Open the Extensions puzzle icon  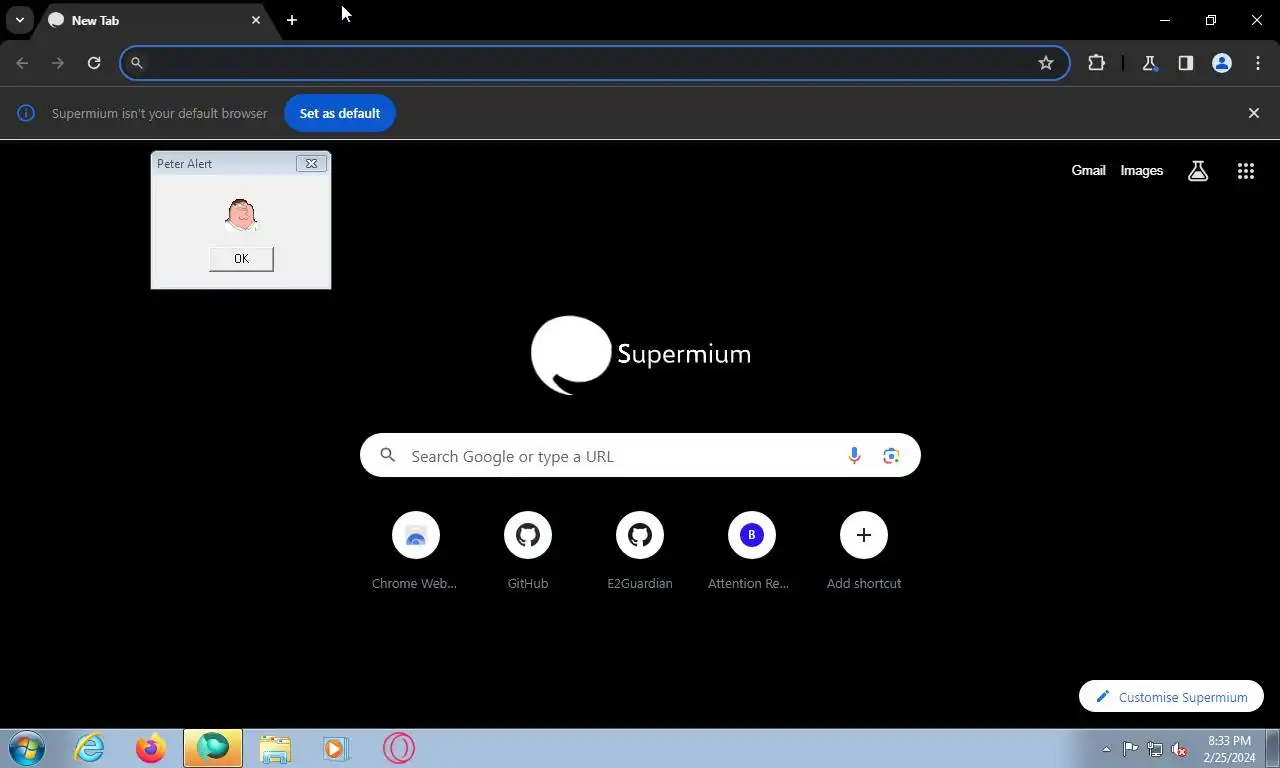pyautogui.click(x=1097, y=63)
